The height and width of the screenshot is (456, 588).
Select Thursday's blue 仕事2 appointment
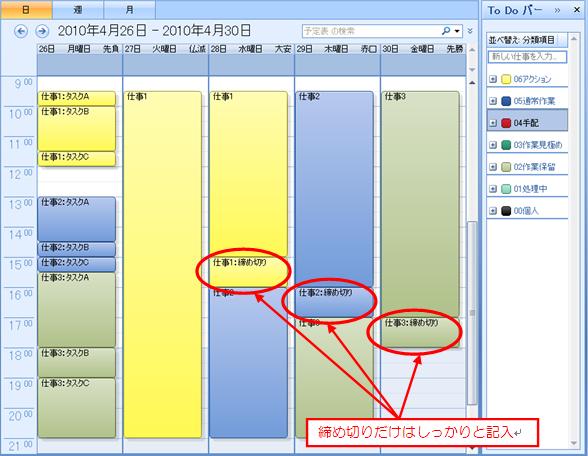334,189
